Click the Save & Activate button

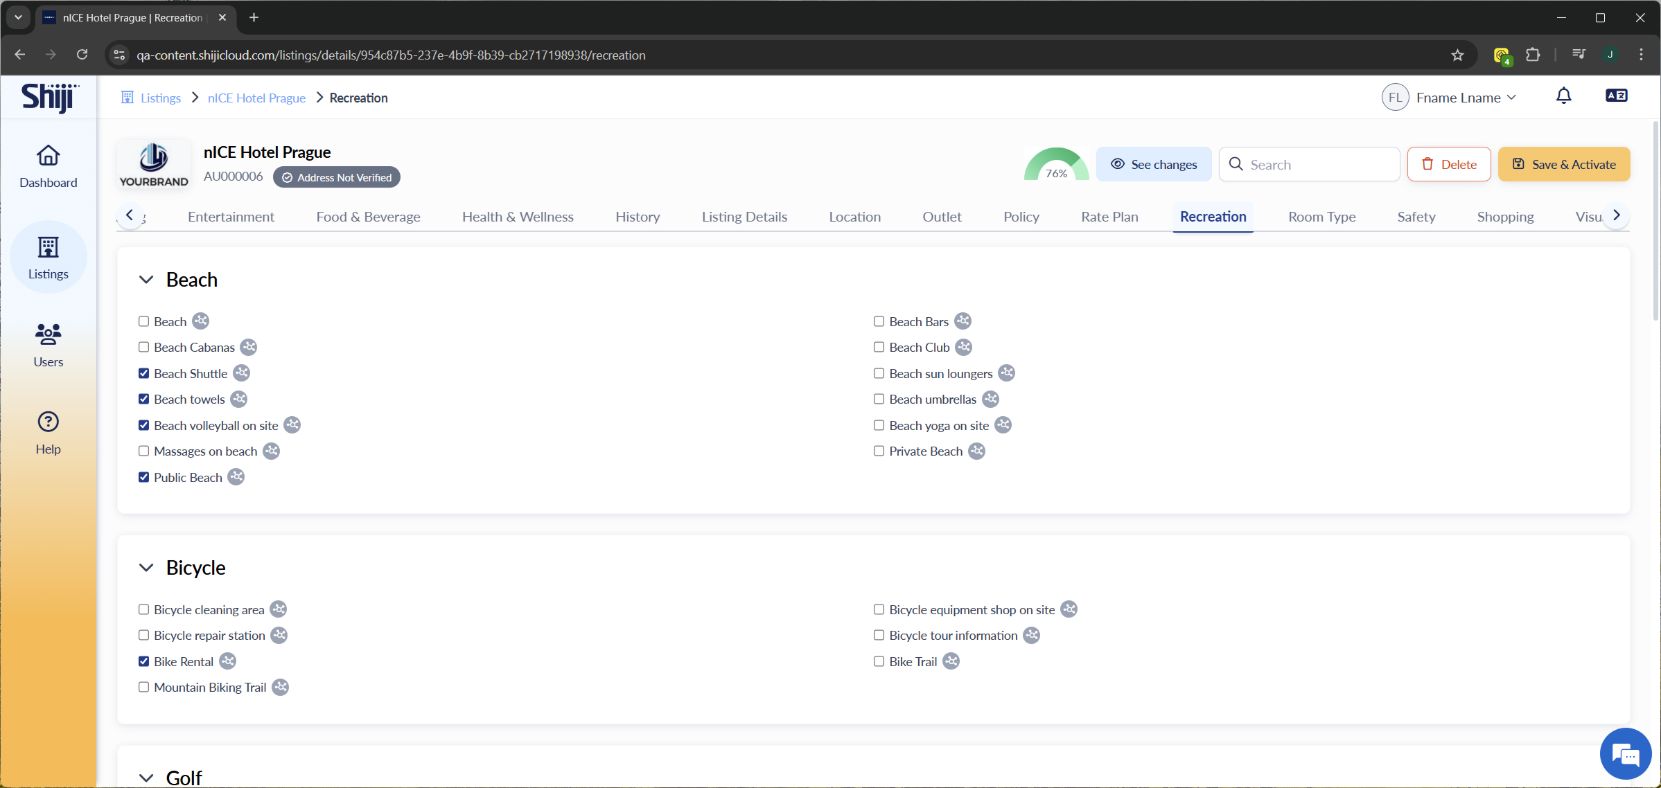pos(1563,164)
